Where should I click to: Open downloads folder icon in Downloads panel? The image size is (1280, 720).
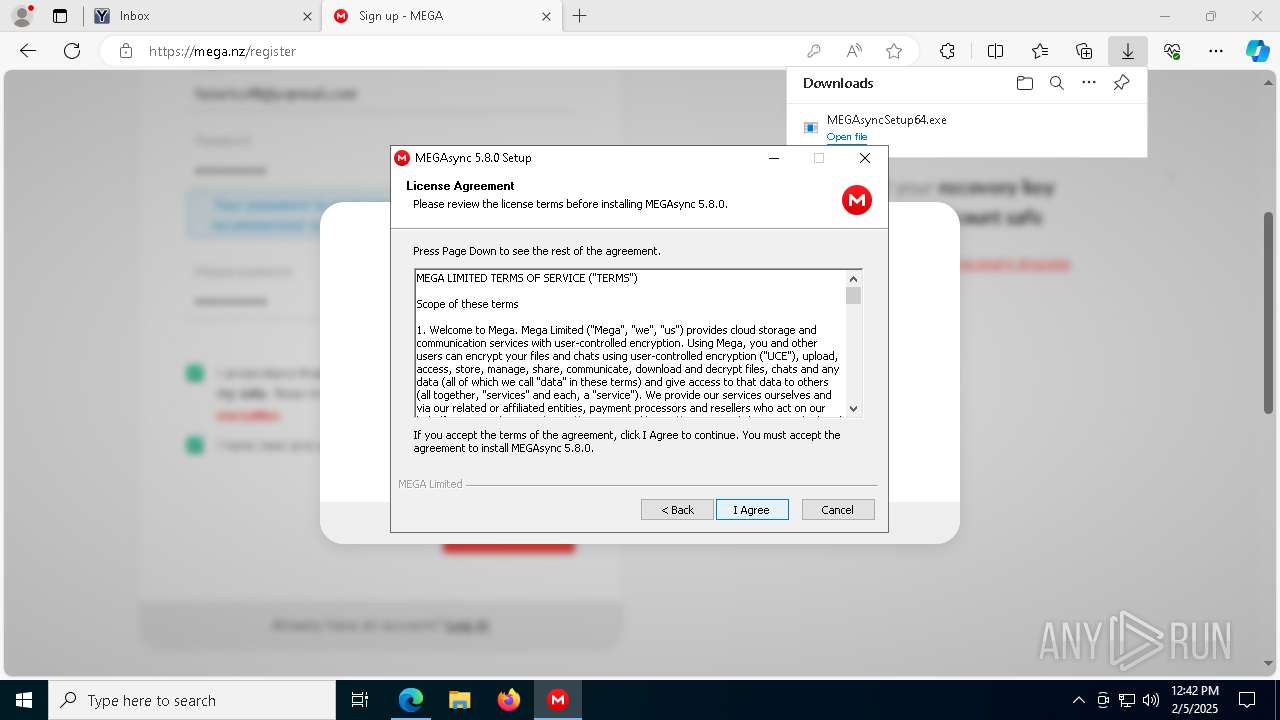[x=1024, y=83]
